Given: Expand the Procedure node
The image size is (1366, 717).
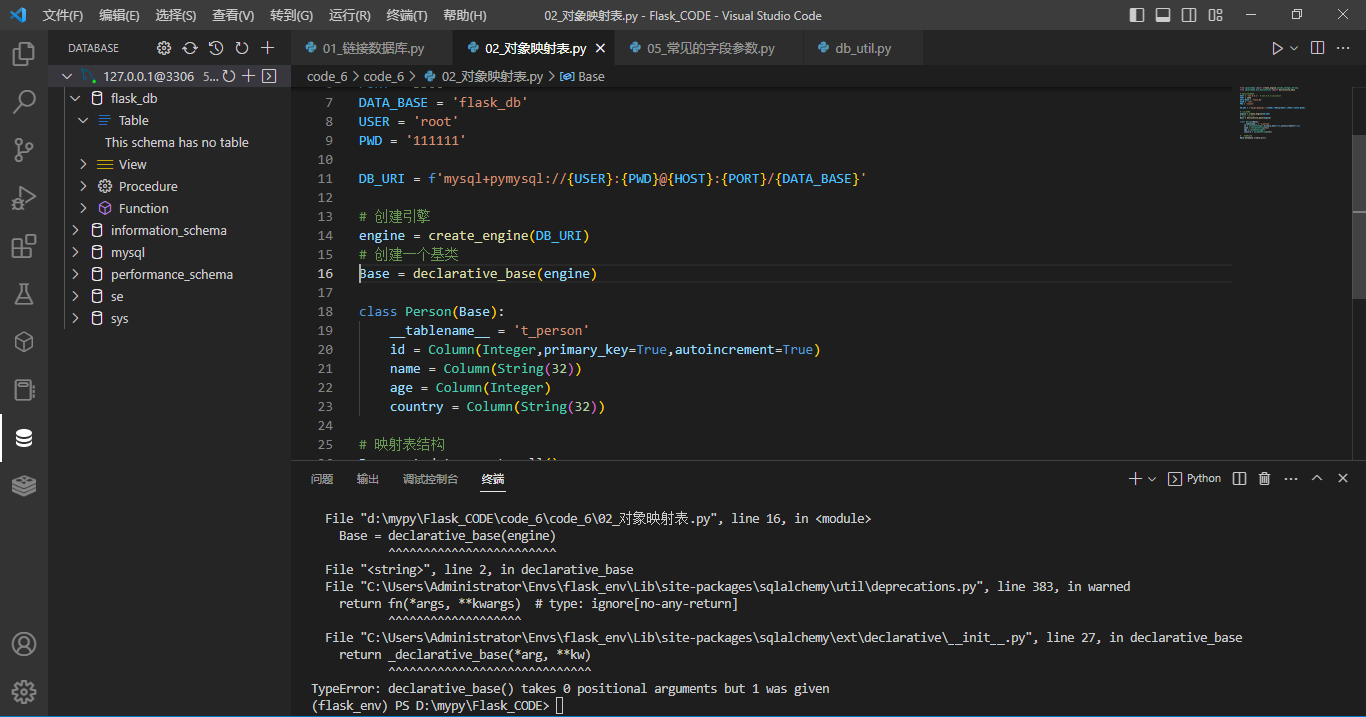Looking at the screenshot, I should pos(84,186).
